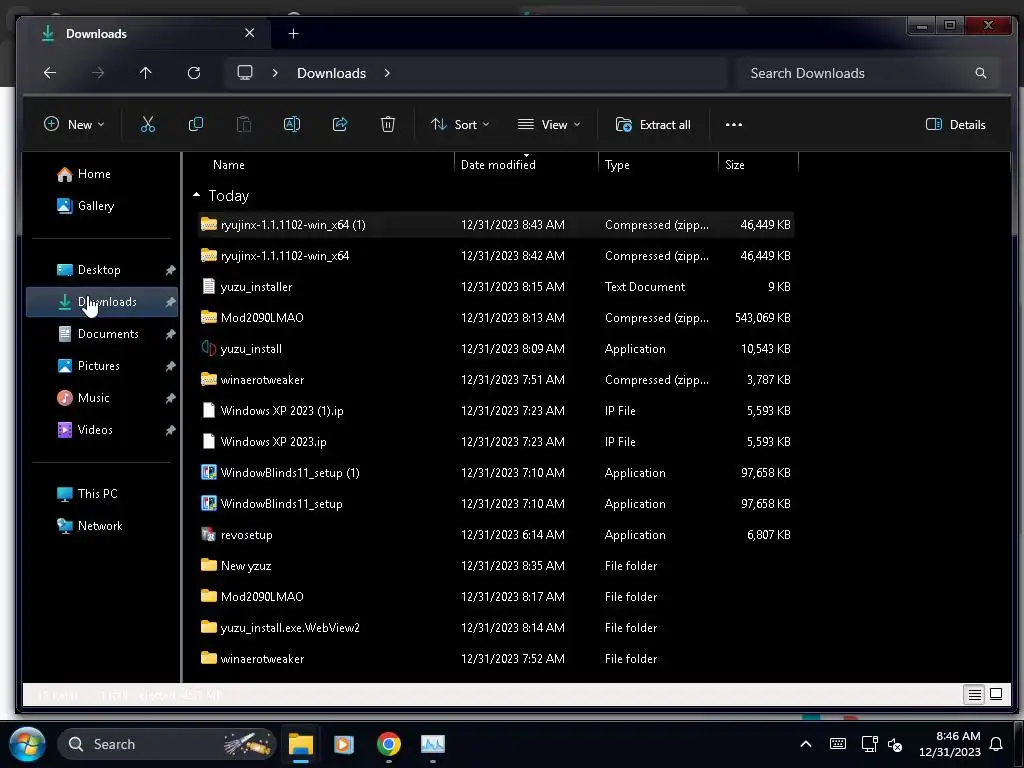Select Windows XP 2023 (1).ip file
The height and width of the screenshot is (768, 1024).
pyautogui.click(x=496, y=411)
